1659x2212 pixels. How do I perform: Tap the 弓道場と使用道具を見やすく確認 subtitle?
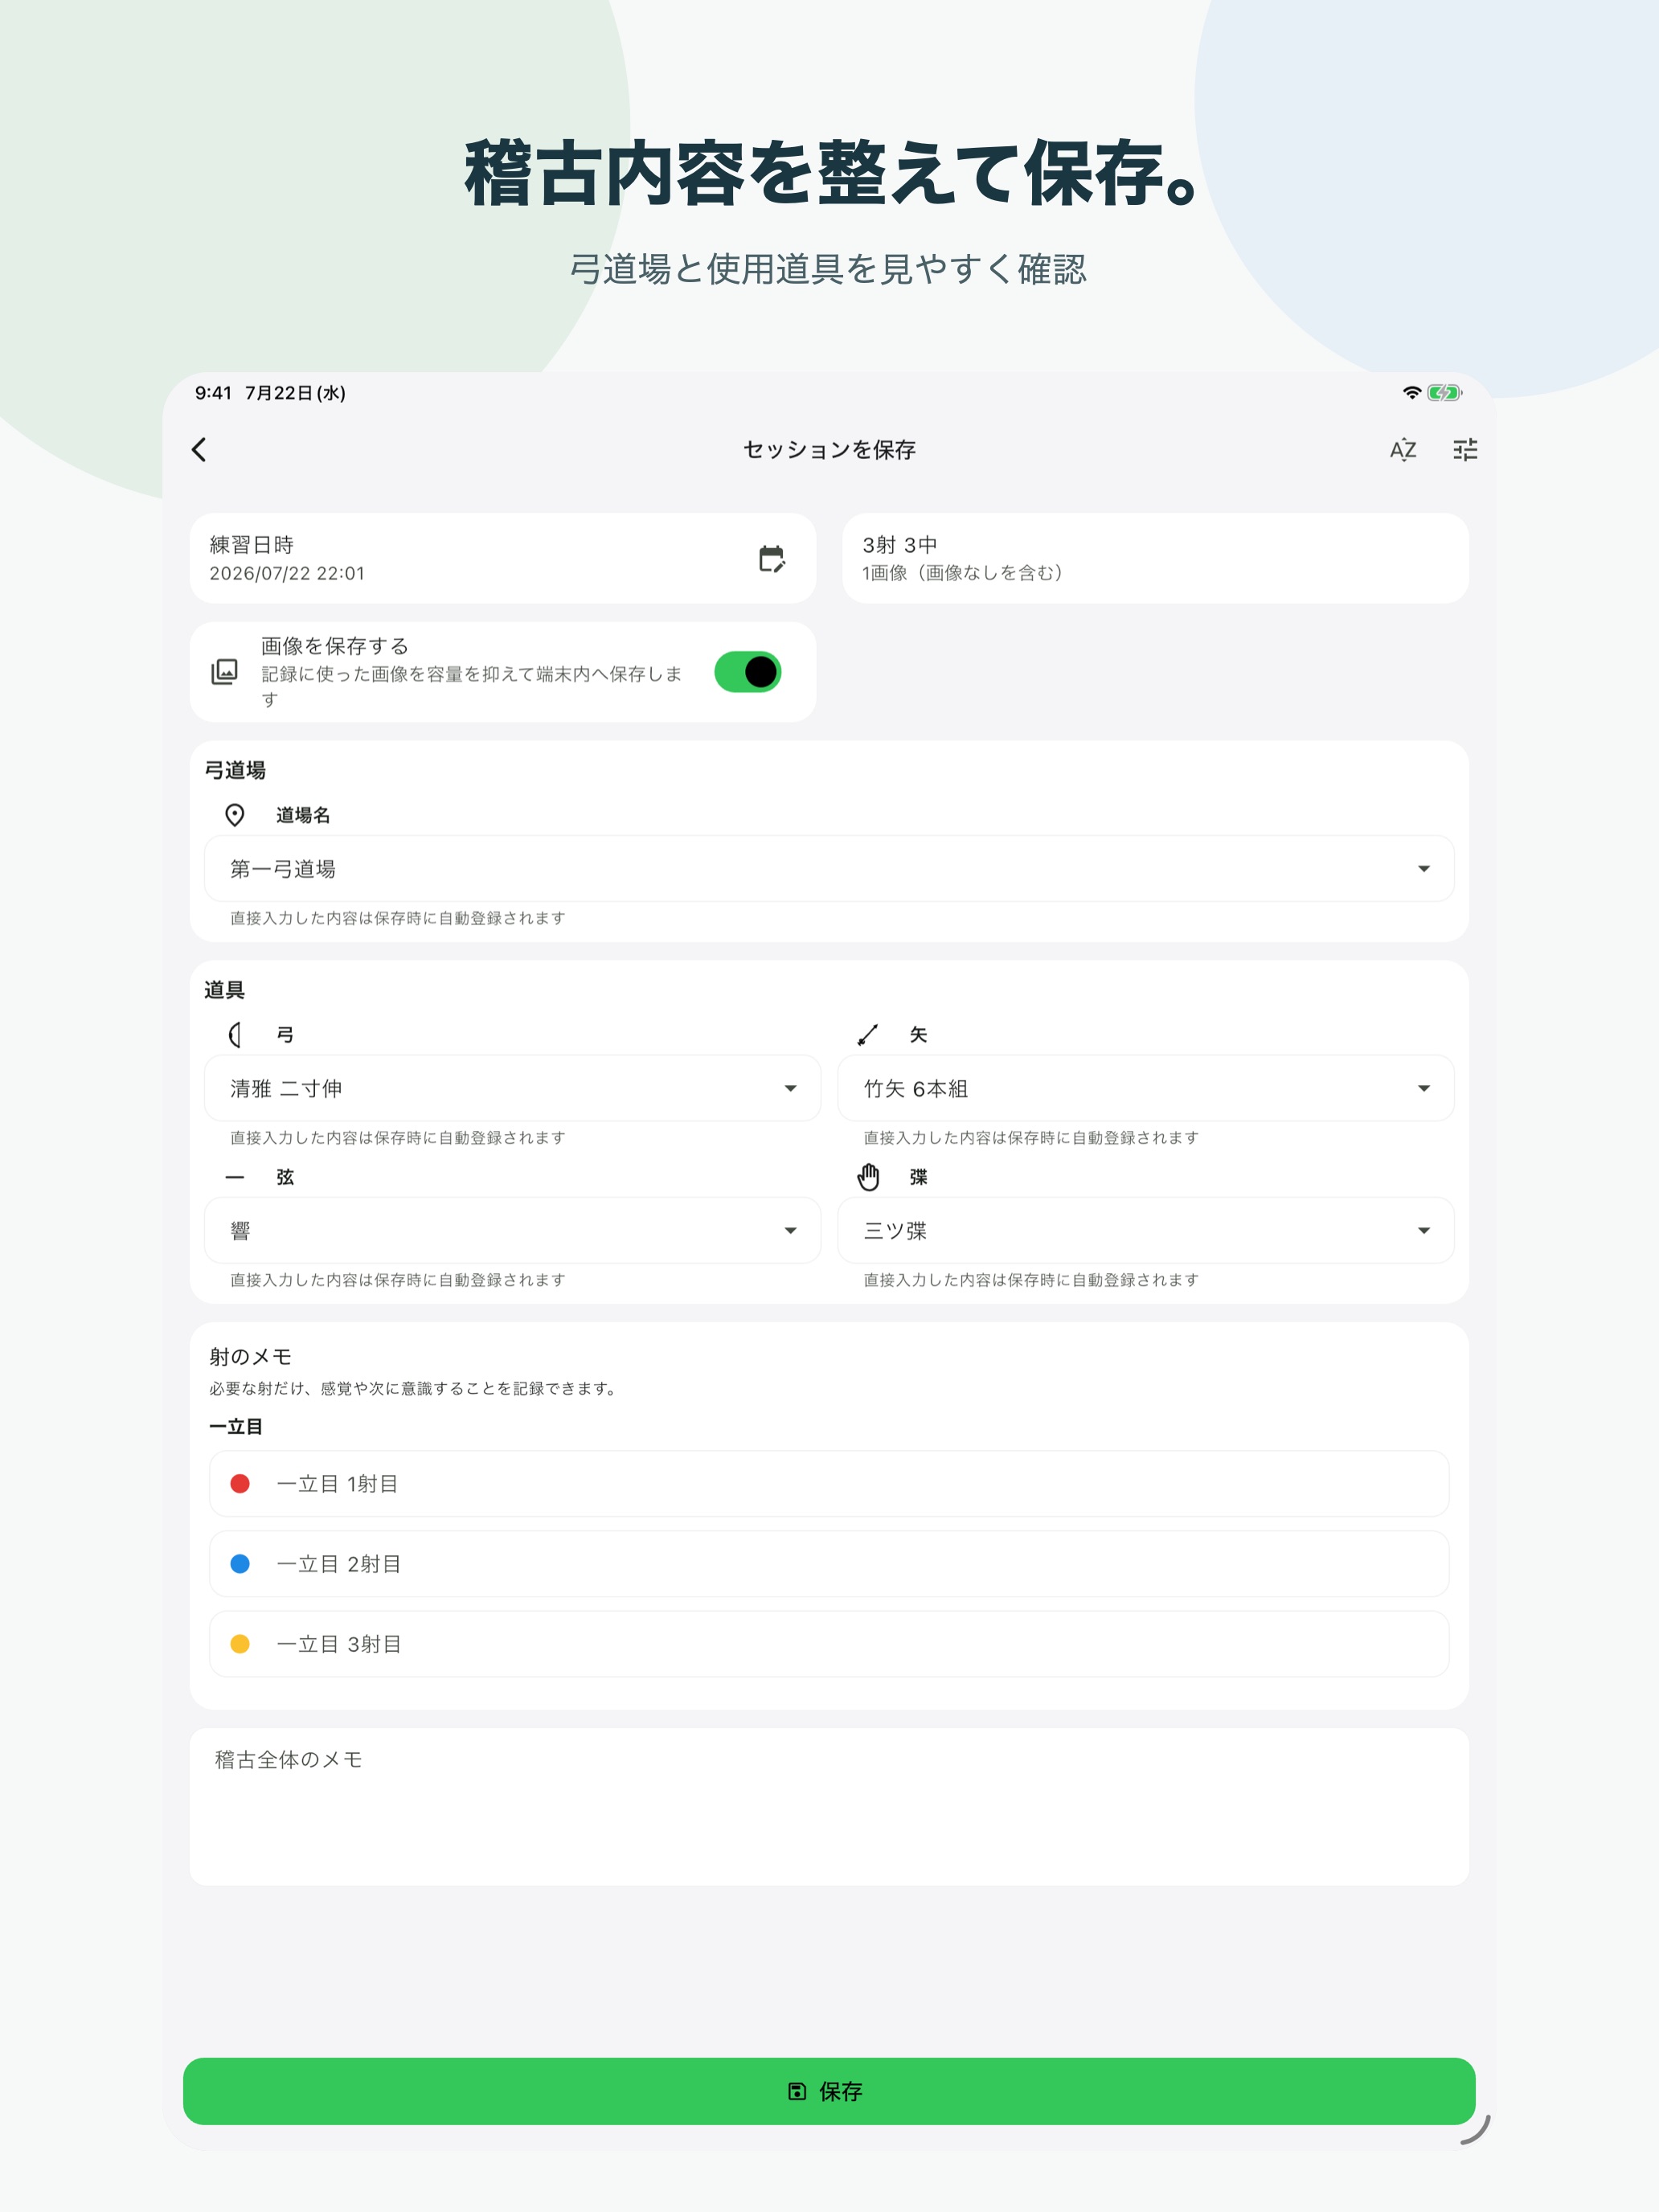tap(829, 269)
